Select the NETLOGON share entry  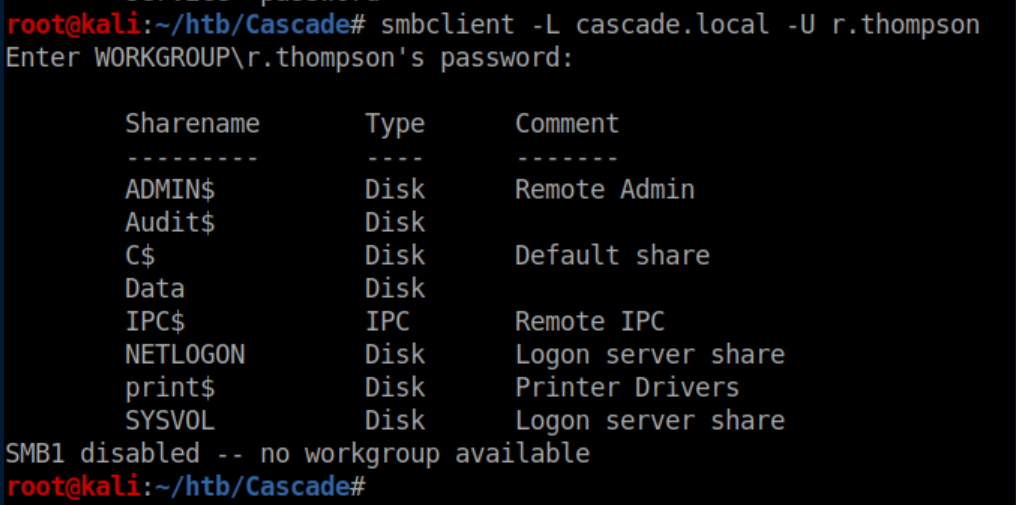[185, 354]
